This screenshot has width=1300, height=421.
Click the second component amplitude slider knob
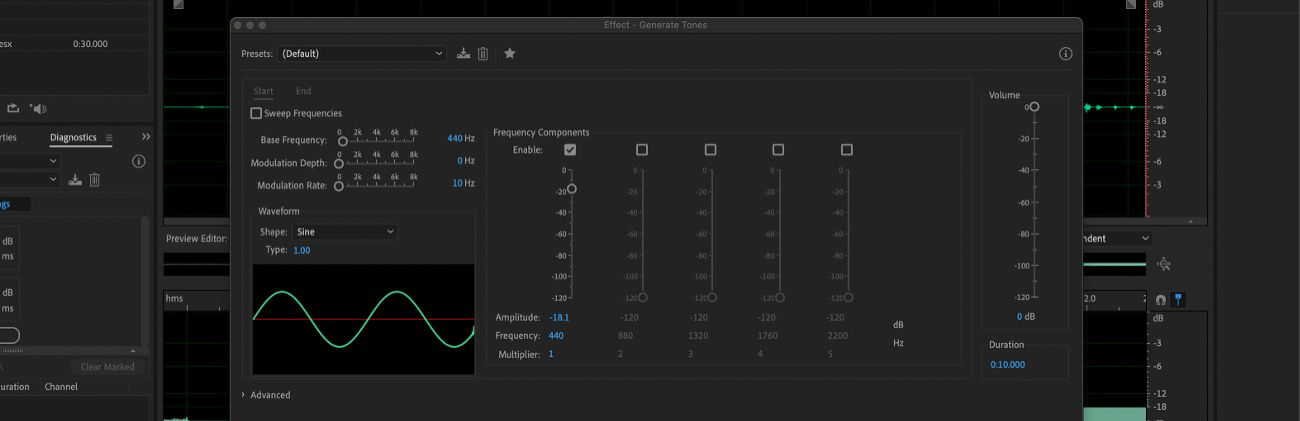(642, 297)
